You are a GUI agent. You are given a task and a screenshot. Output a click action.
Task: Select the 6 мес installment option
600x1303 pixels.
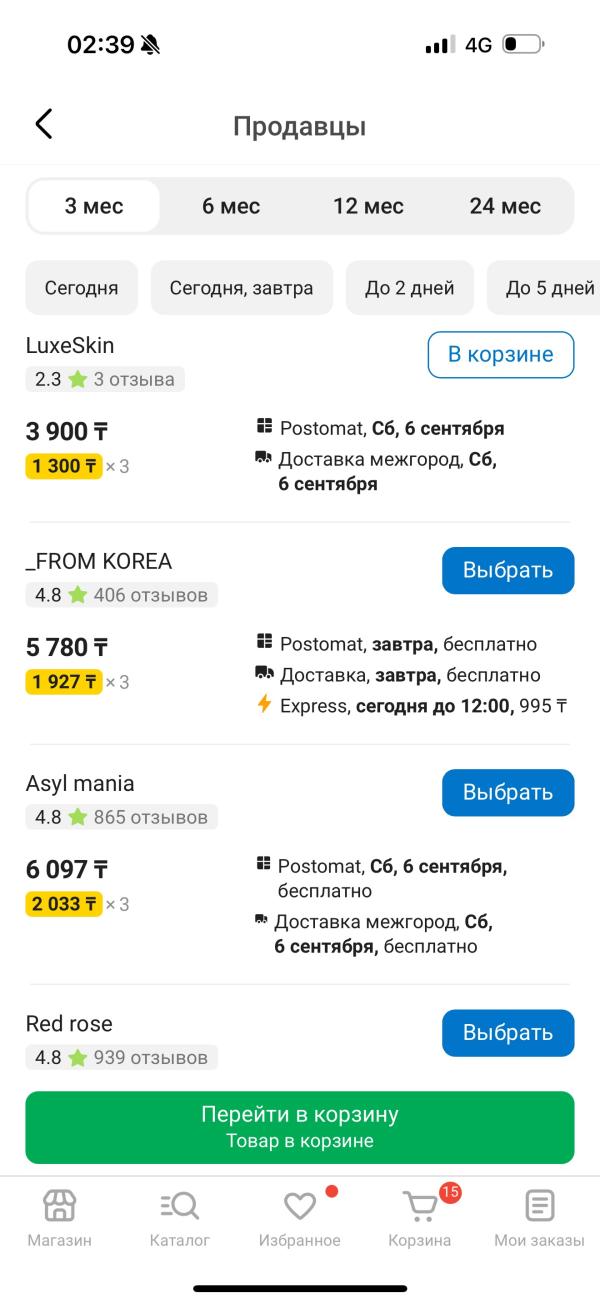(231, 206)
